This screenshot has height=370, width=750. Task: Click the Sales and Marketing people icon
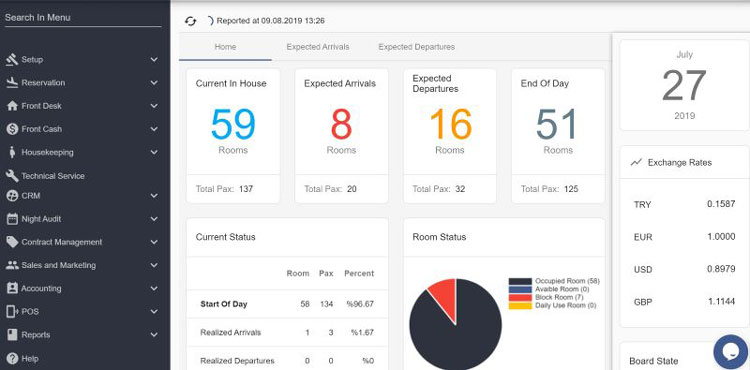[12, 265]
